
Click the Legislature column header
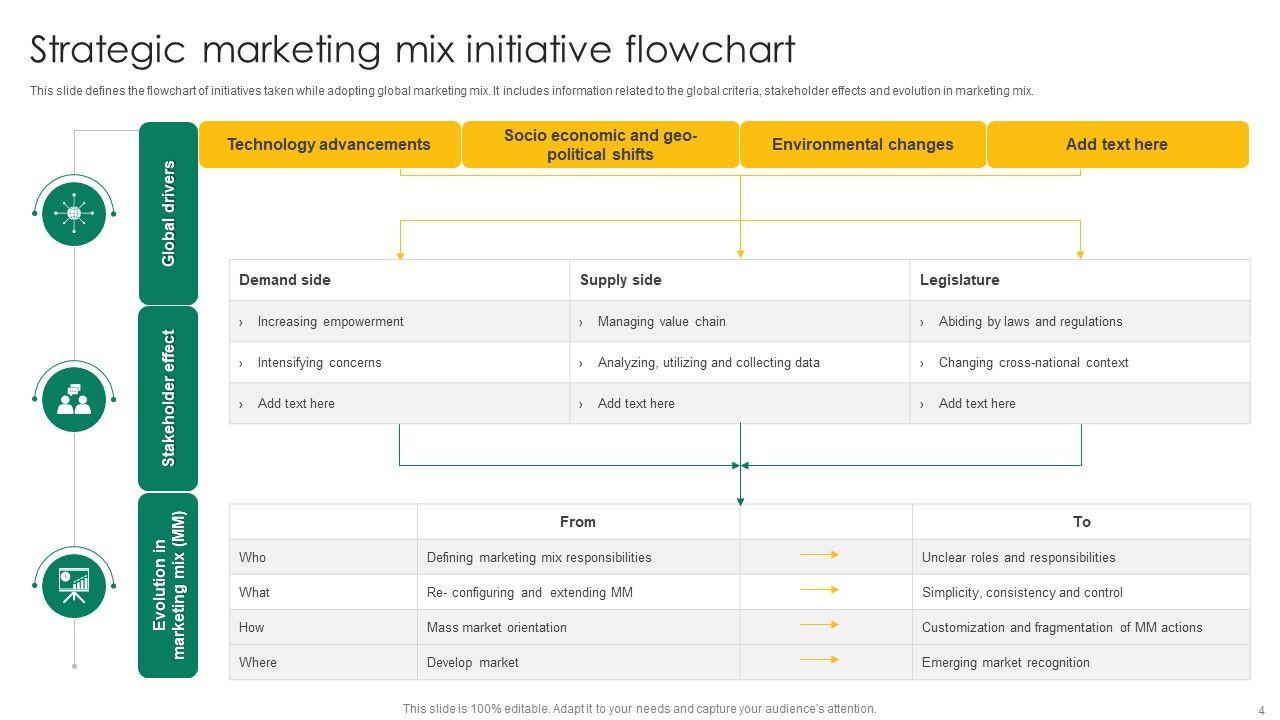pyautogui.click(x=959, y=280)
